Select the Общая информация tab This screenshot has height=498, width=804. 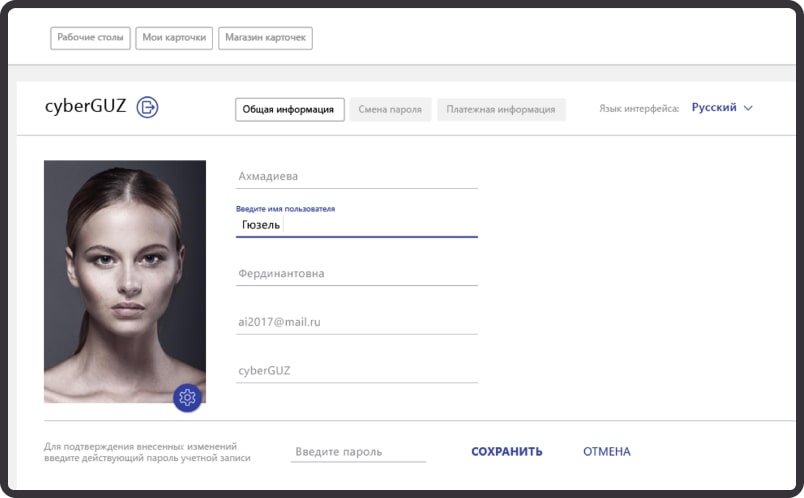point(290,109)
